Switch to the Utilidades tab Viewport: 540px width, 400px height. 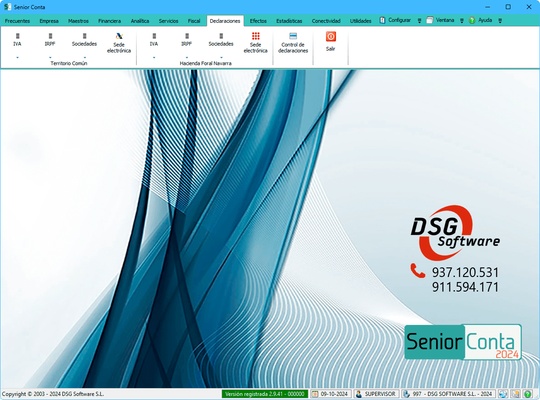[361, 21]
